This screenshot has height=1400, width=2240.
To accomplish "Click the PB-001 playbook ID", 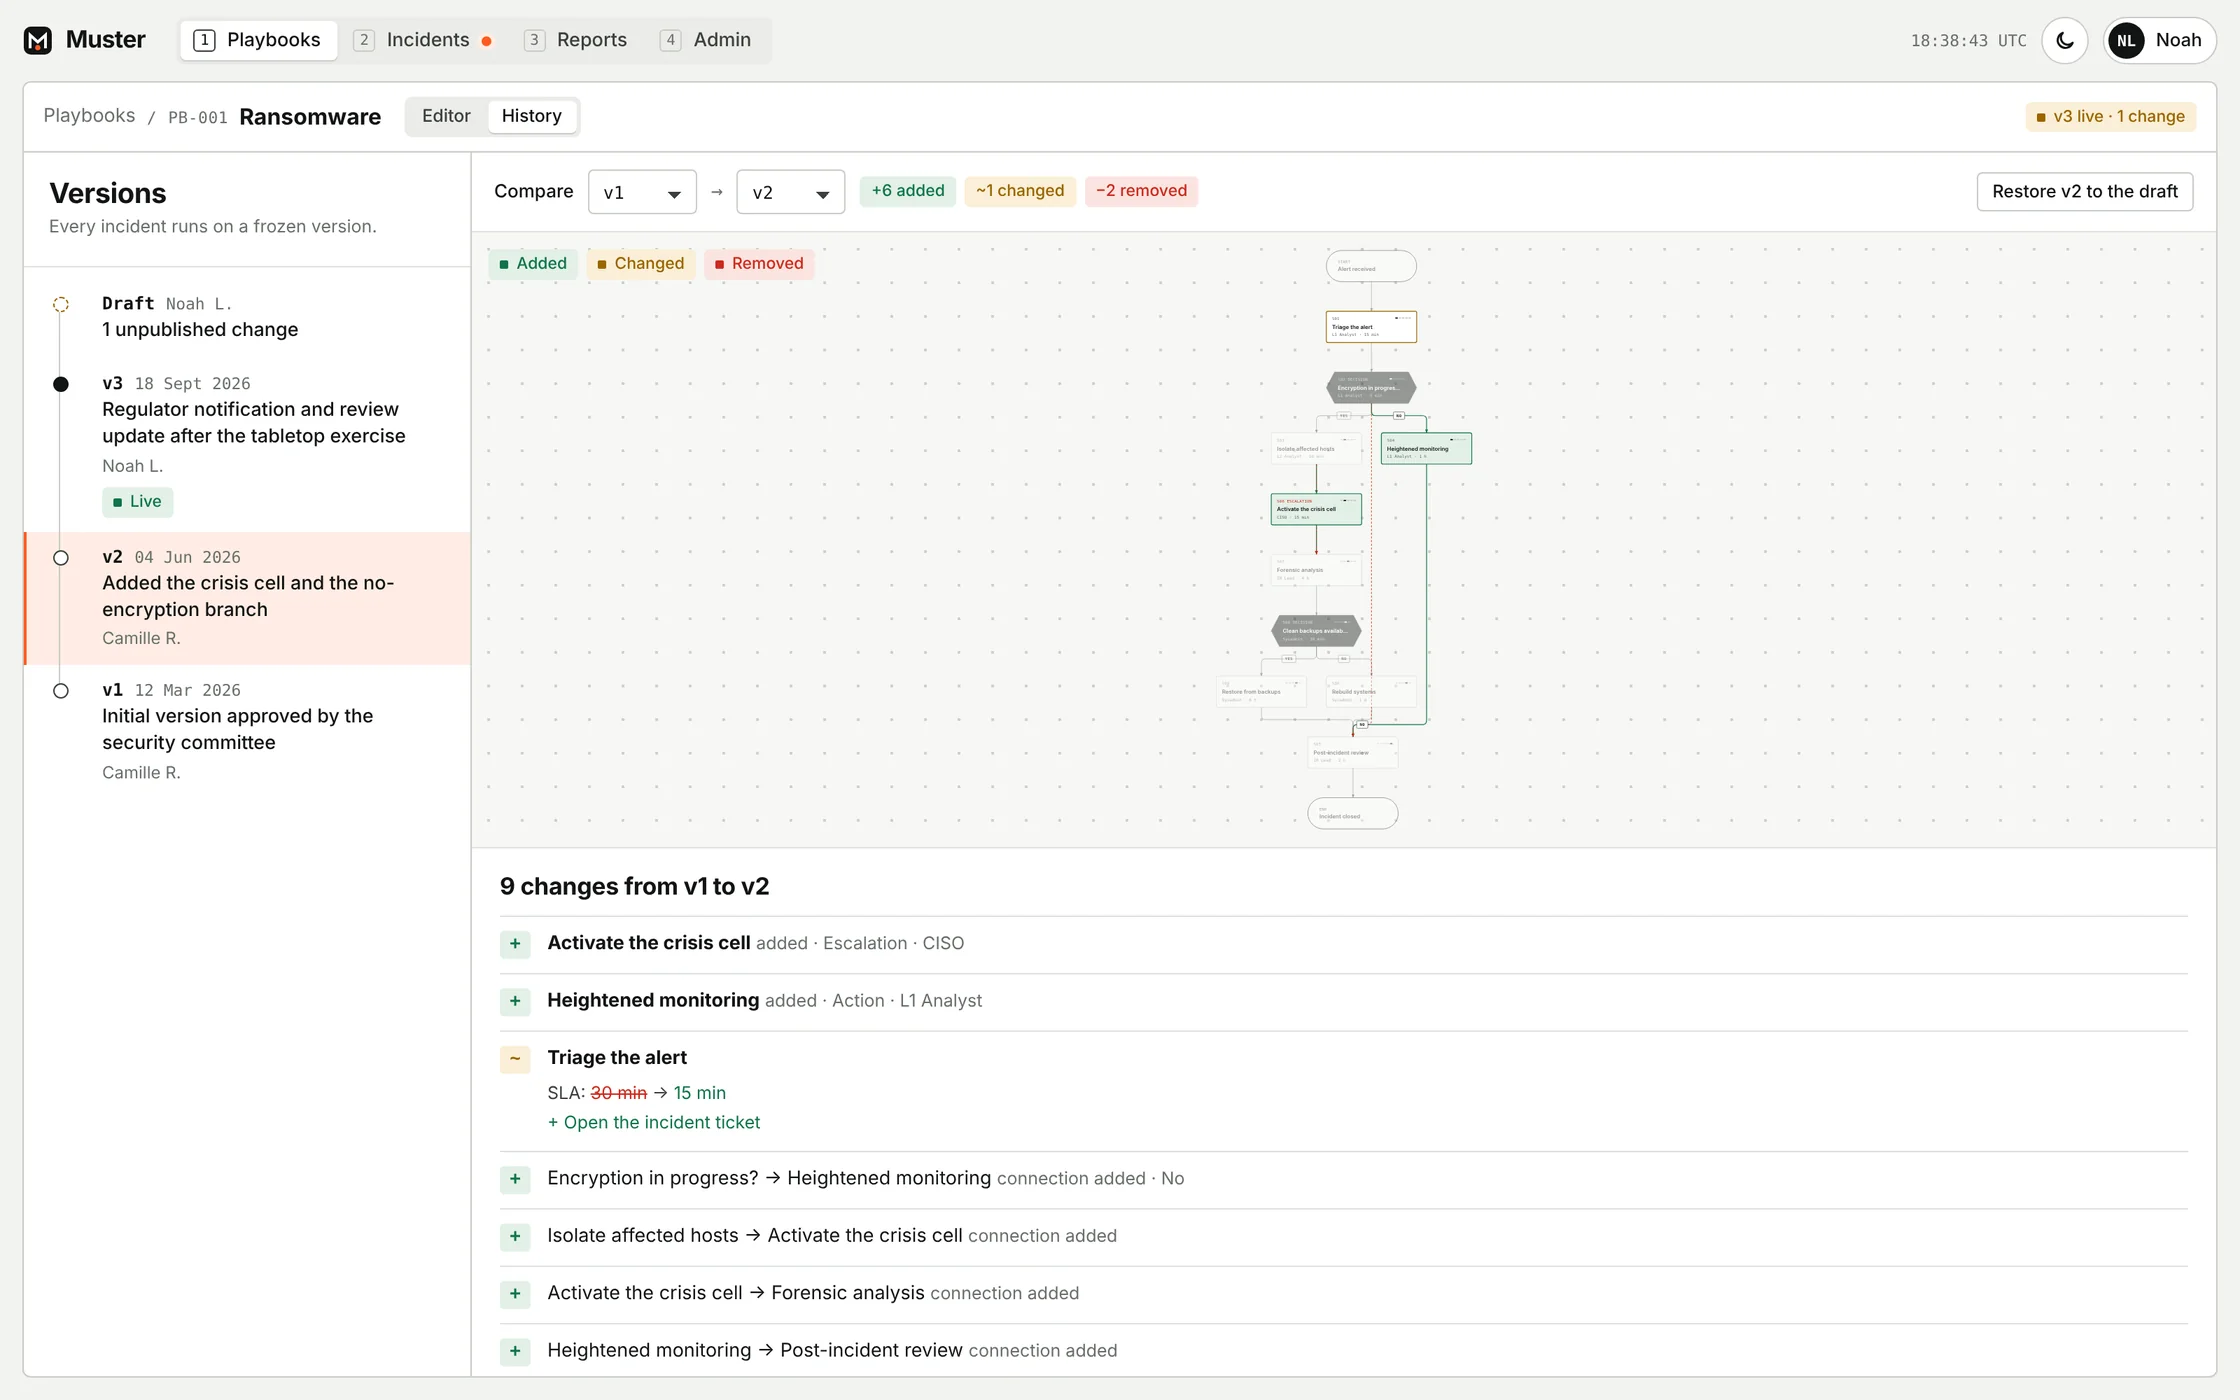I will tap(197, 117).
